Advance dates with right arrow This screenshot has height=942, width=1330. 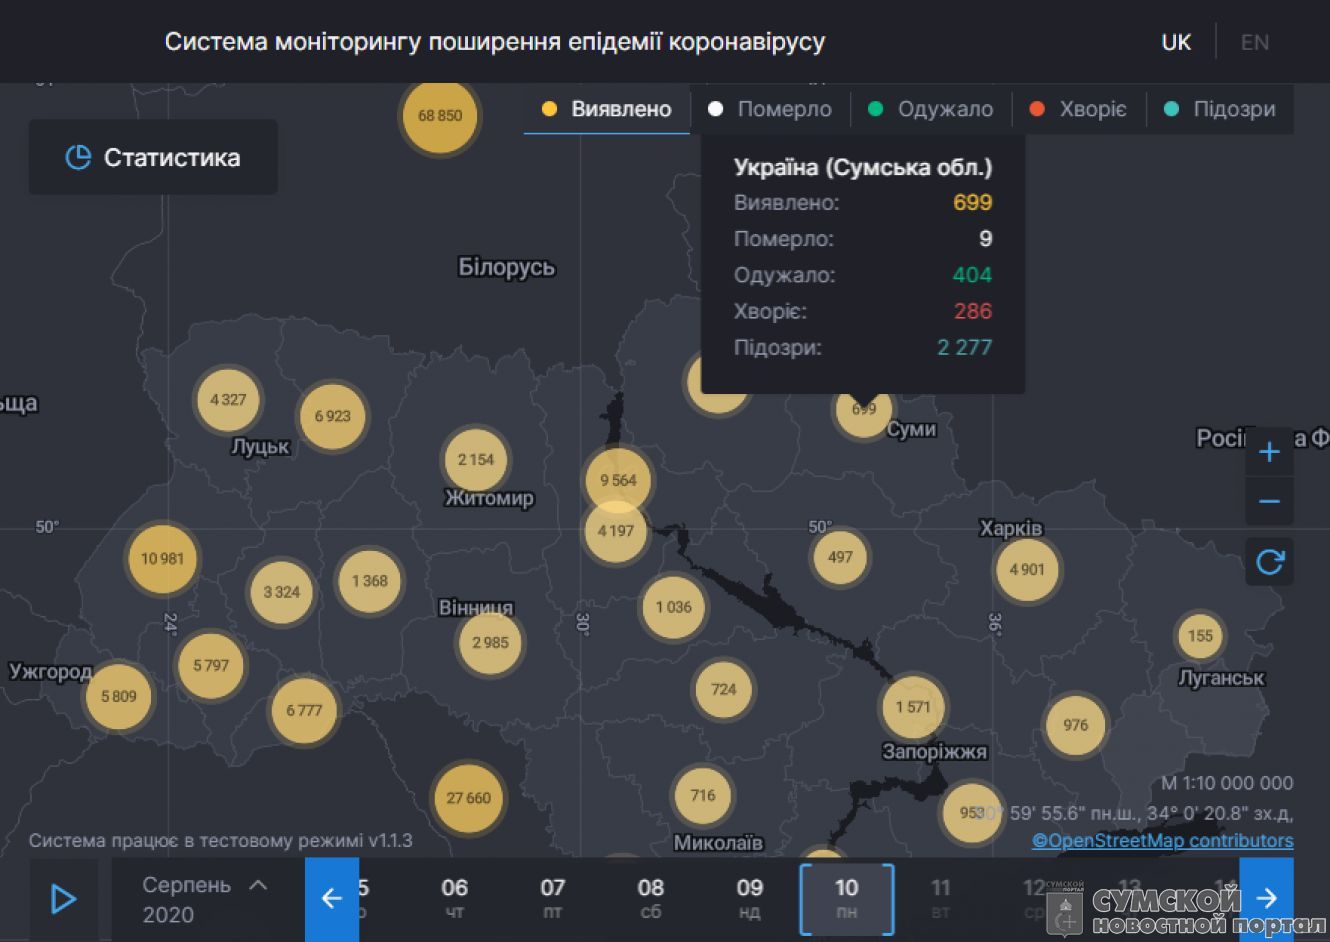[1266, 899]
